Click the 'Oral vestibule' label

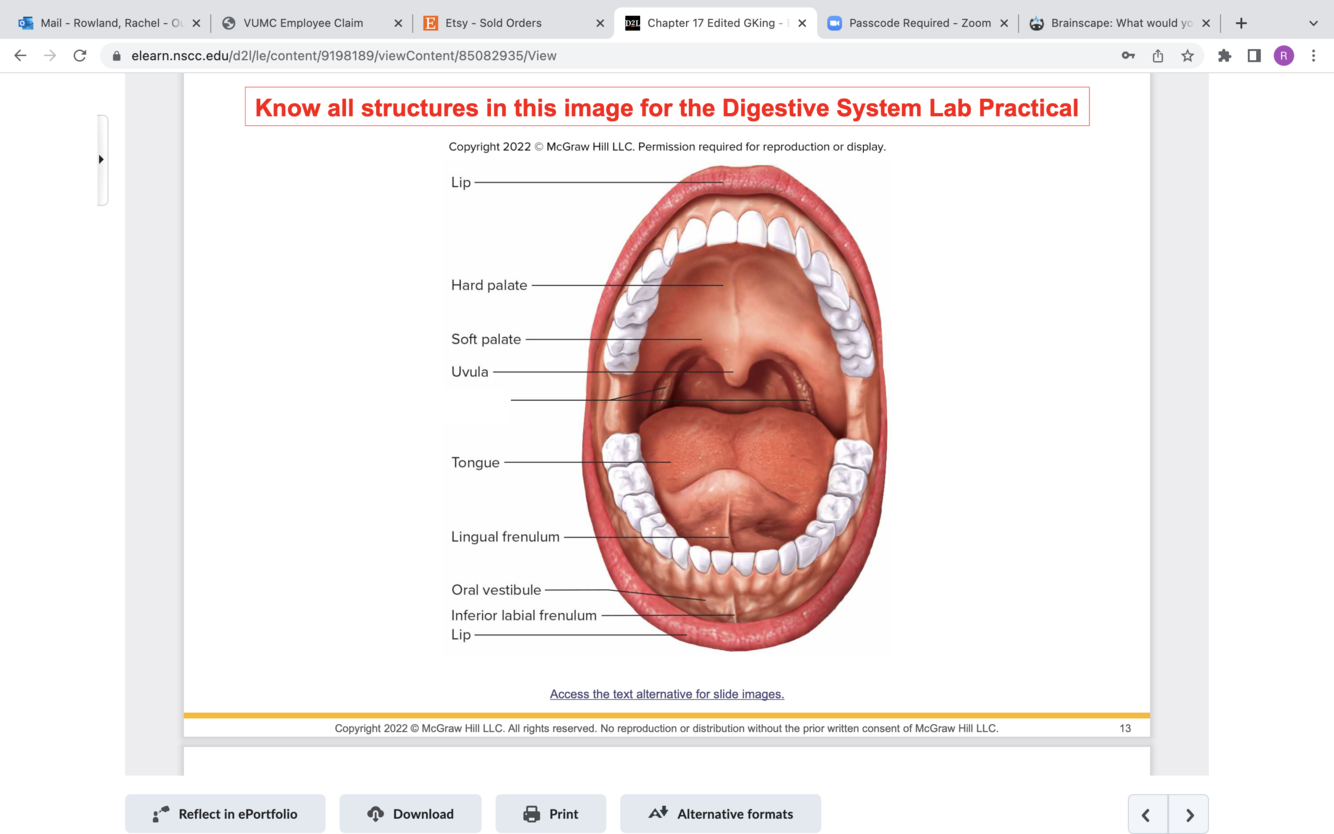(496, 590)
